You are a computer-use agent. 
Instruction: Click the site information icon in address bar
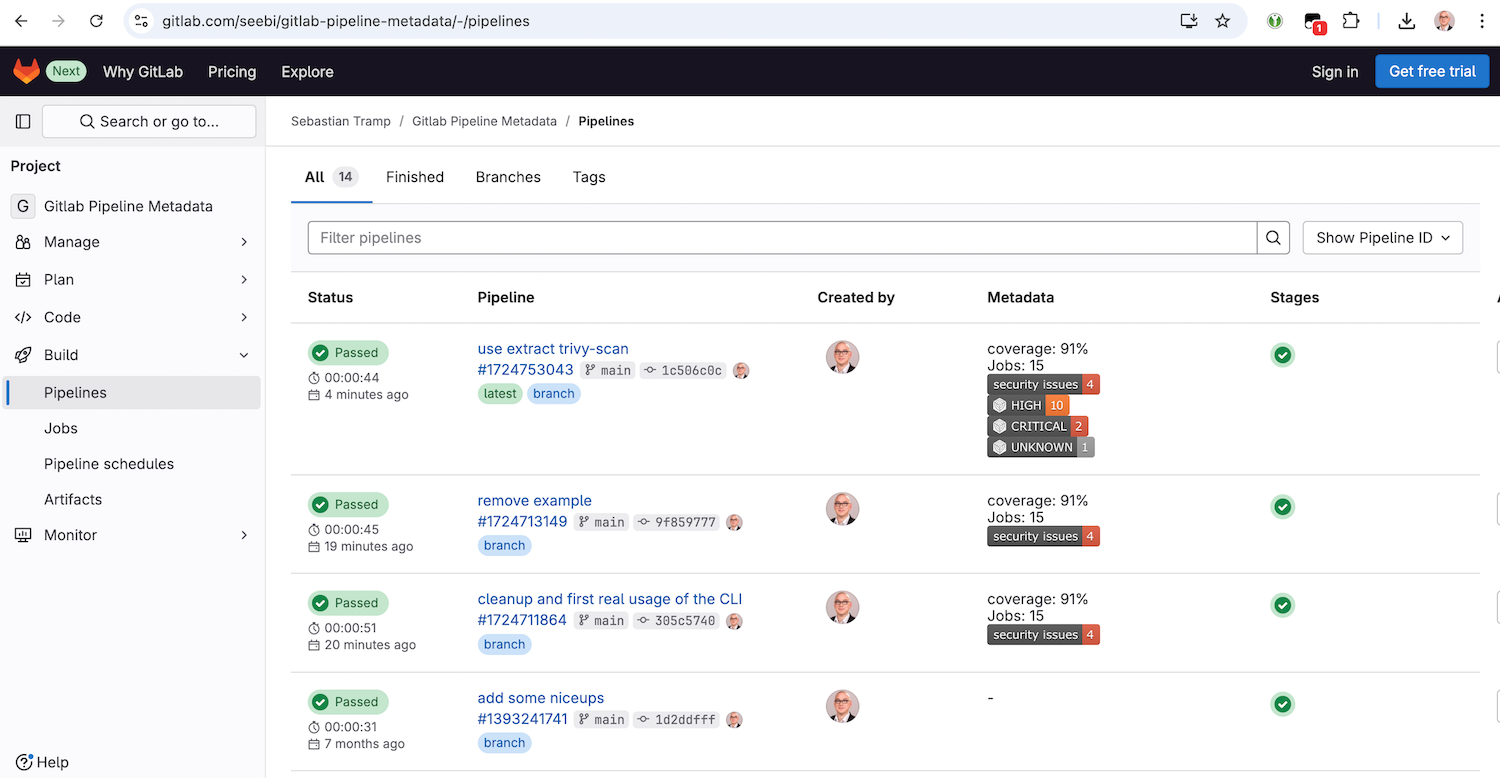pos(141,21)
